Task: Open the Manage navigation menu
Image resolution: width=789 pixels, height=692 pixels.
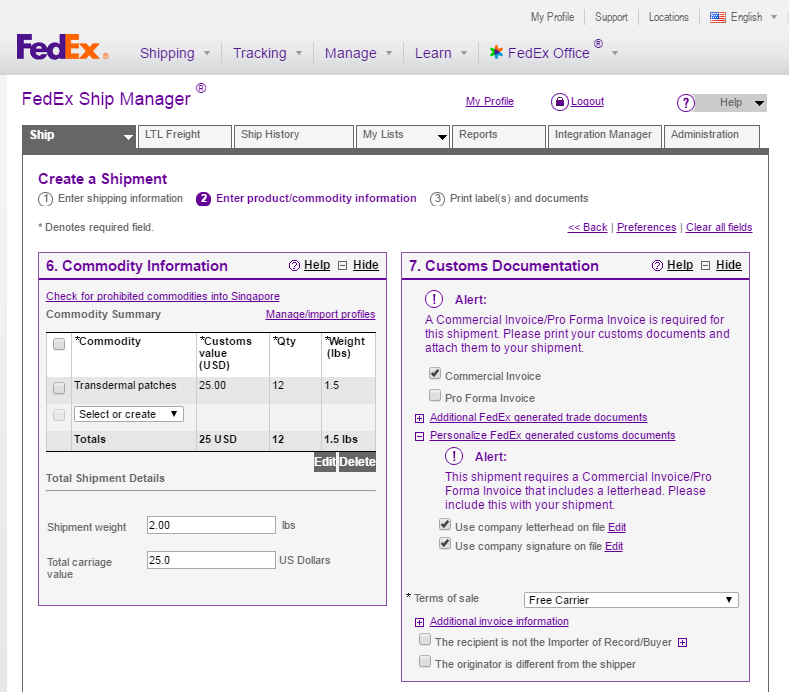Action: click(358, 53)
